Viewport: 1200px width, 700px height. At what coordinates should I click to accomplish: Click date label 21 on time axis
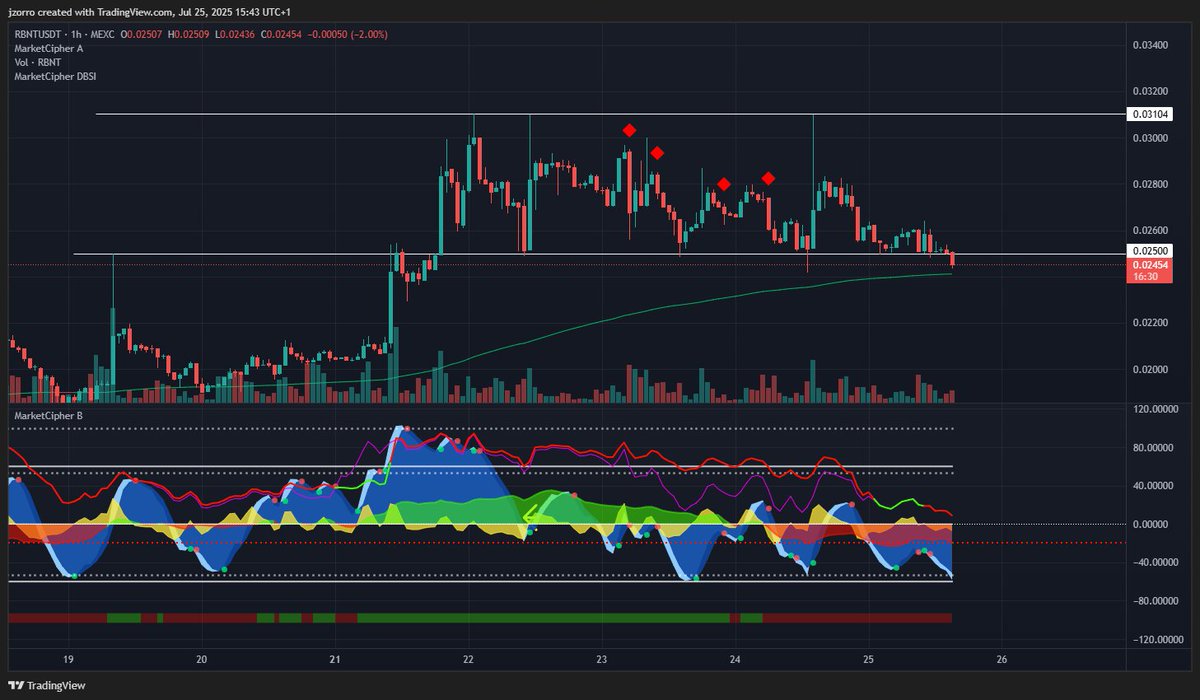(x=335, y=660)
